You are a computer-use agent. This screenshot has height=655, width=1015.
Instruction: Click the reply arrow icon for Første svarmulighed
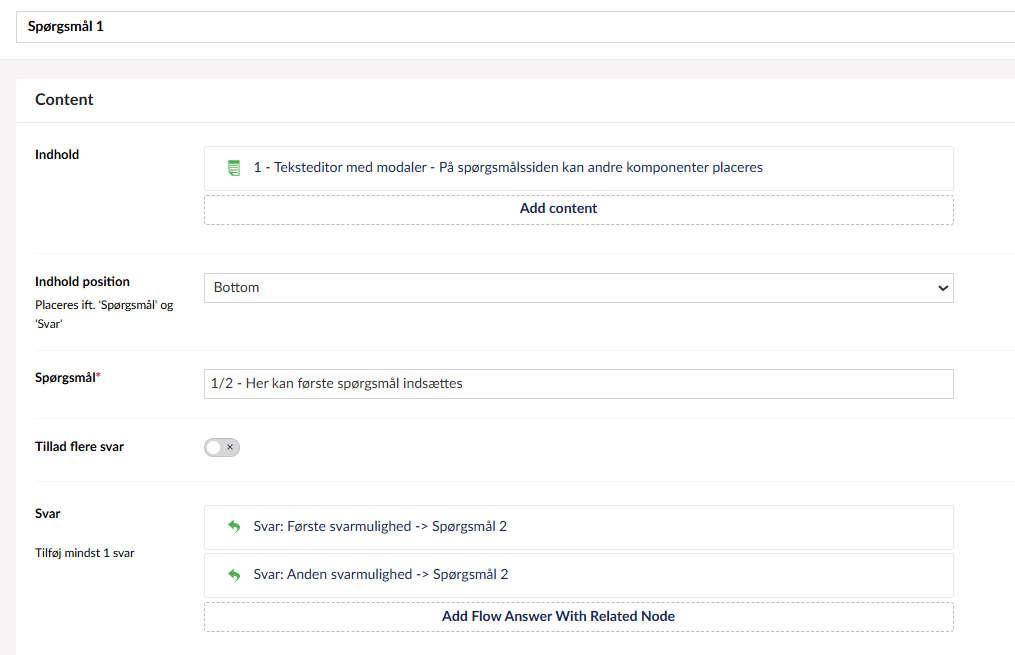click(234, 527)
